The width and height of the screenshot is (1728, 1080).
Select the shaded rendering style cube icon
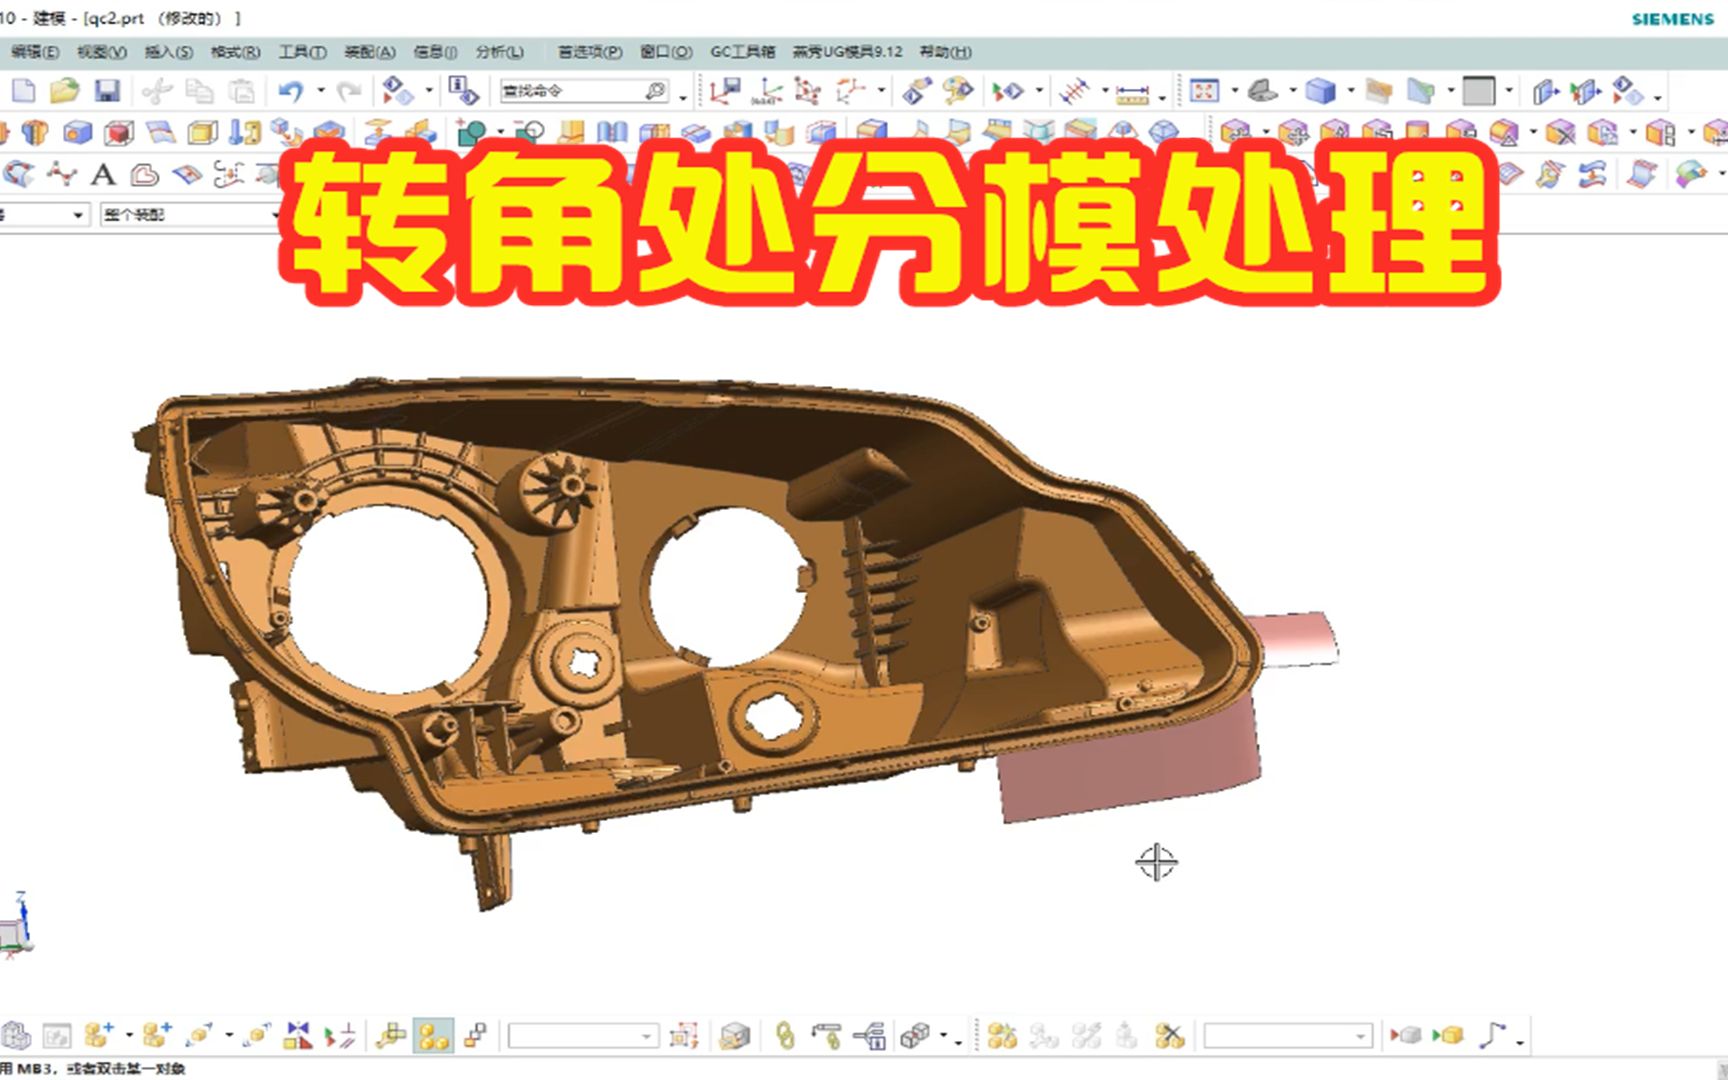tap(1320, 92)
